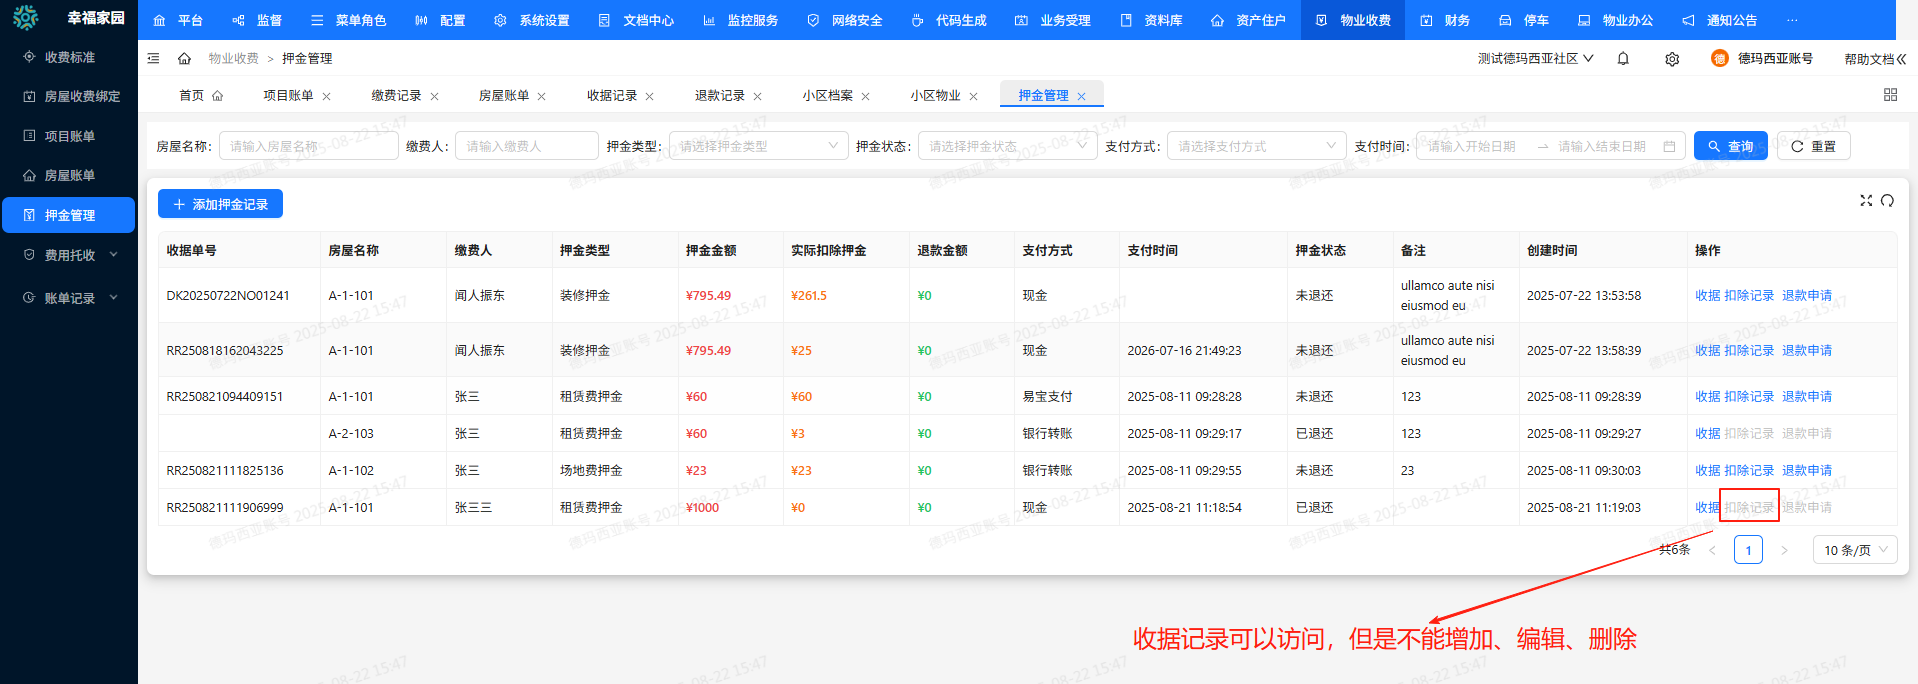
Task: Refresh the table with the reload icon
Action: (x=1887, y=201)
